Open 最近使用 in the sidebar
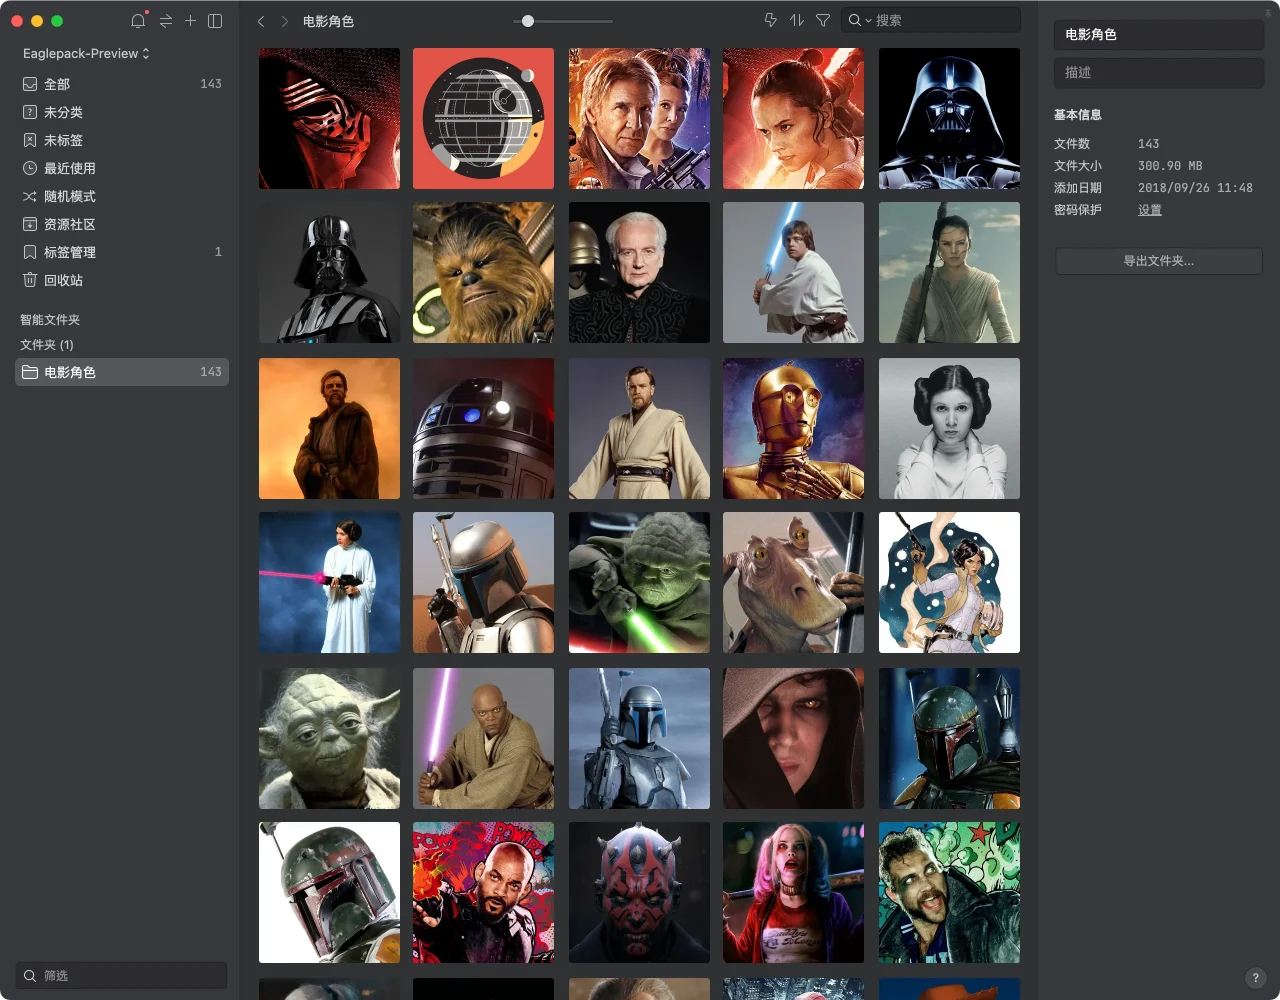 (122, 168)
